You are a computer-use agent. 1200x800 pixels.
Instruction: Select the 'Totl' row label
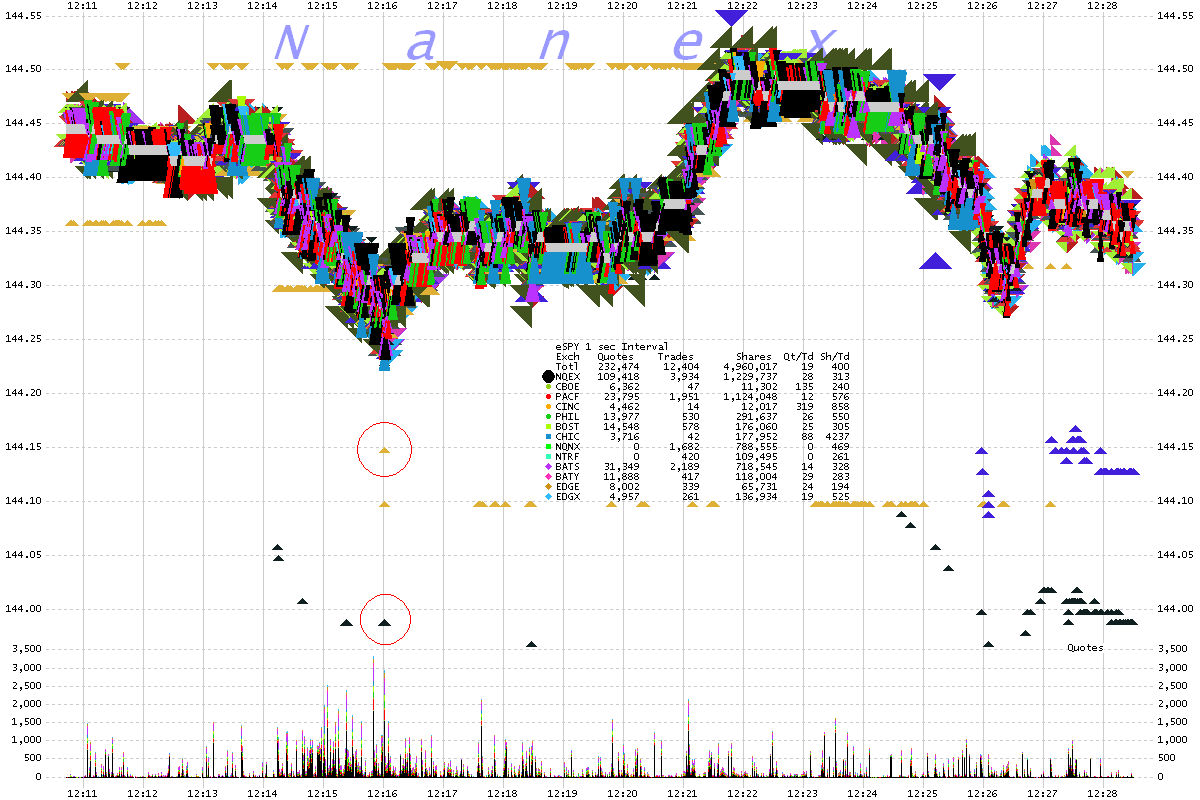[x=568, y=366]
